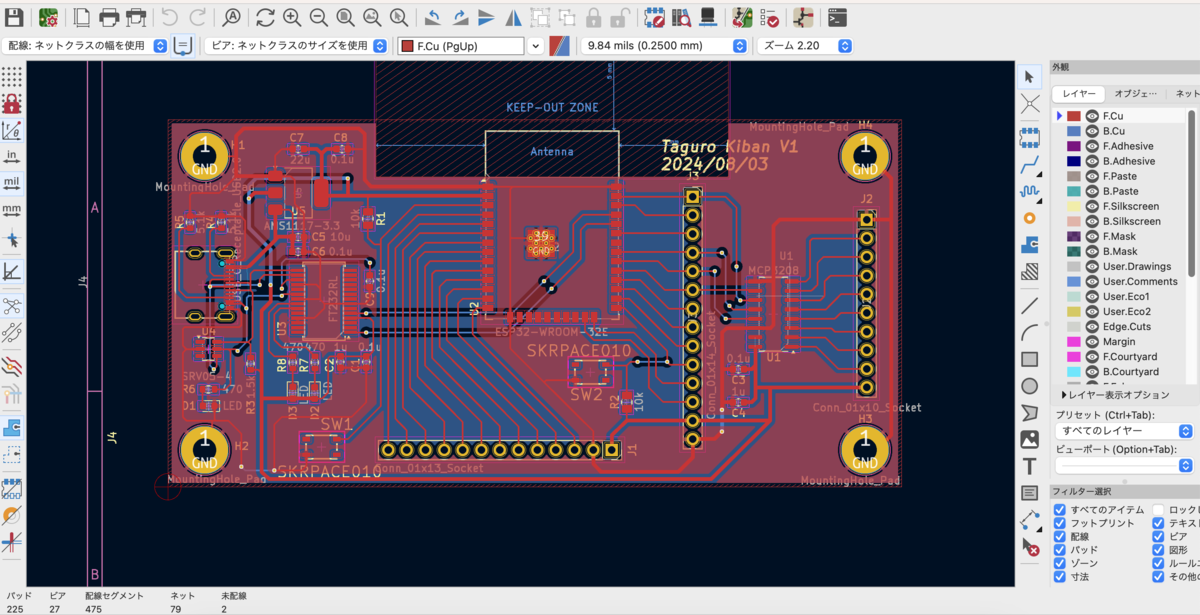Screen dimensions: 1200x615
Task: Click B.Cu color swatch
Action: pyautogui.click(x=1074, y=131)
